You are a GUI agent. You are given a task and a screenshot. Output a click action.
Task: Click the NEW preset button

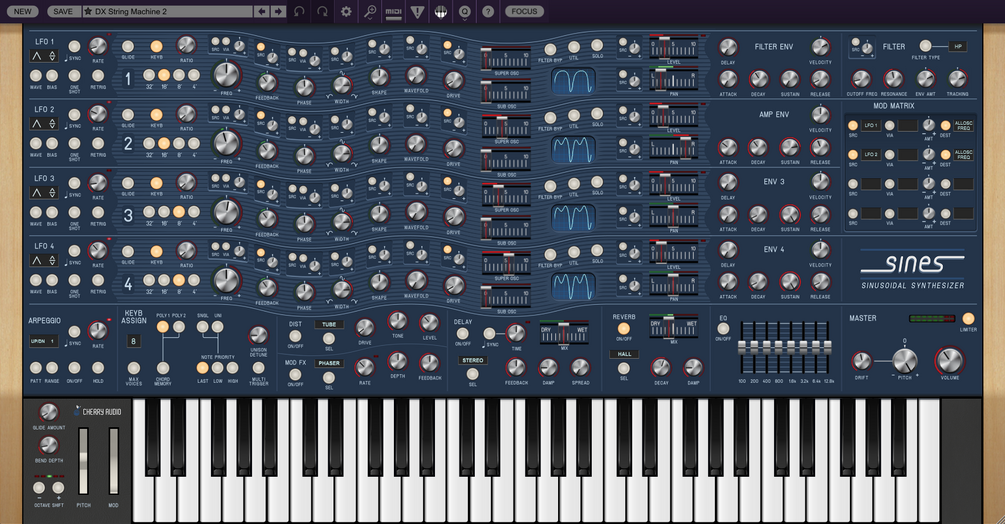pos(22,11)
